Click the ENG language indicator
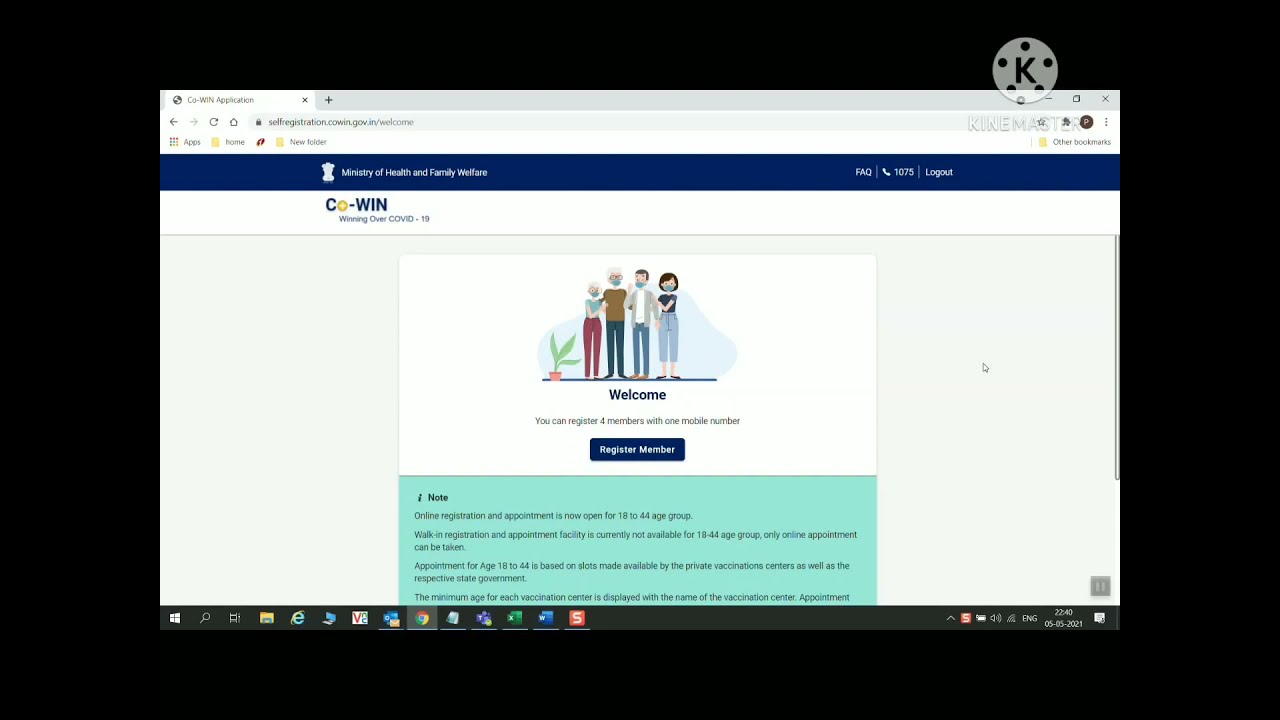The image size is (1280, 720). (x=1029, y=619)
